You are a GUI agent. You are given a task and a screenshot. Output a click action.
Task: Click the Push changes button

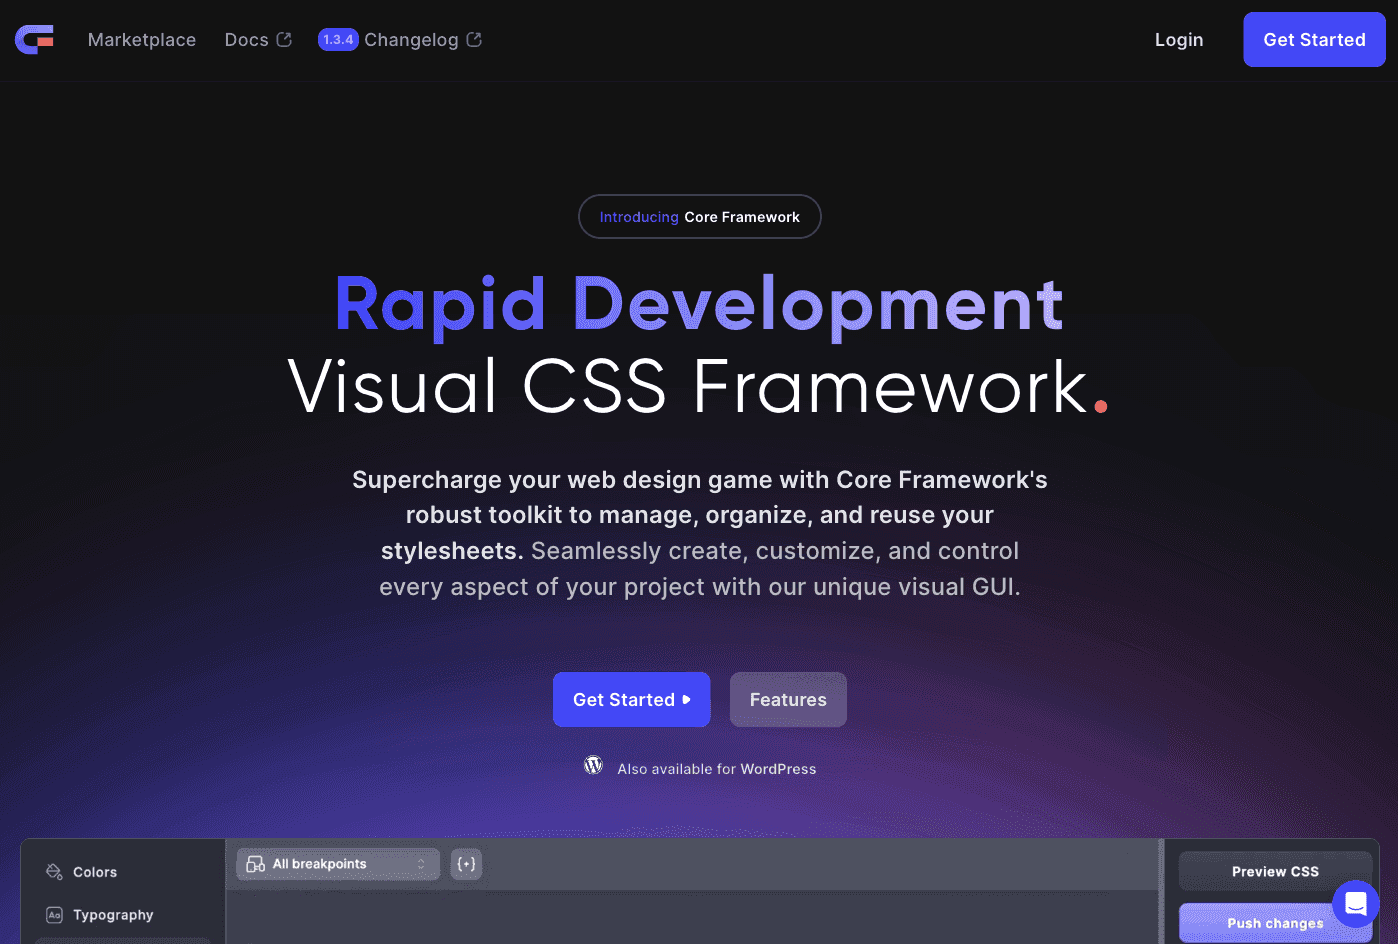click(1275, 924)
